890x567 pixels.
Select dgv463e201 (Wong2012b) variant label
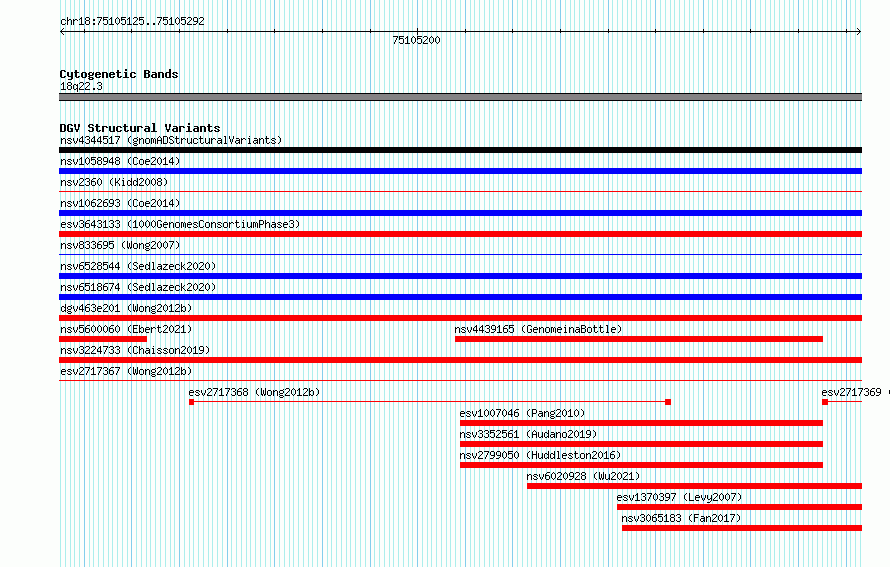[x=126, y=308]
